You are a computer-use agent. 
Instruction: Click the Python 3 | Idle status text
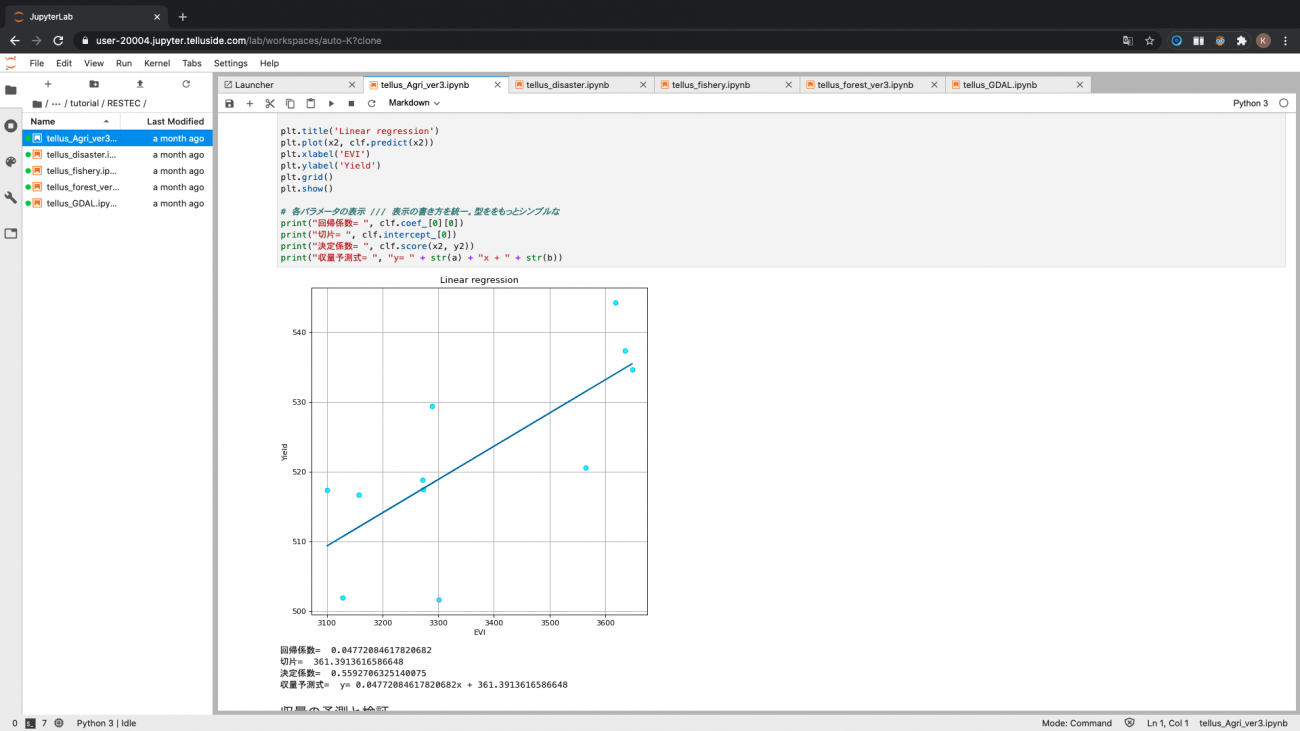pyautogui.click(x=106, y=723)
